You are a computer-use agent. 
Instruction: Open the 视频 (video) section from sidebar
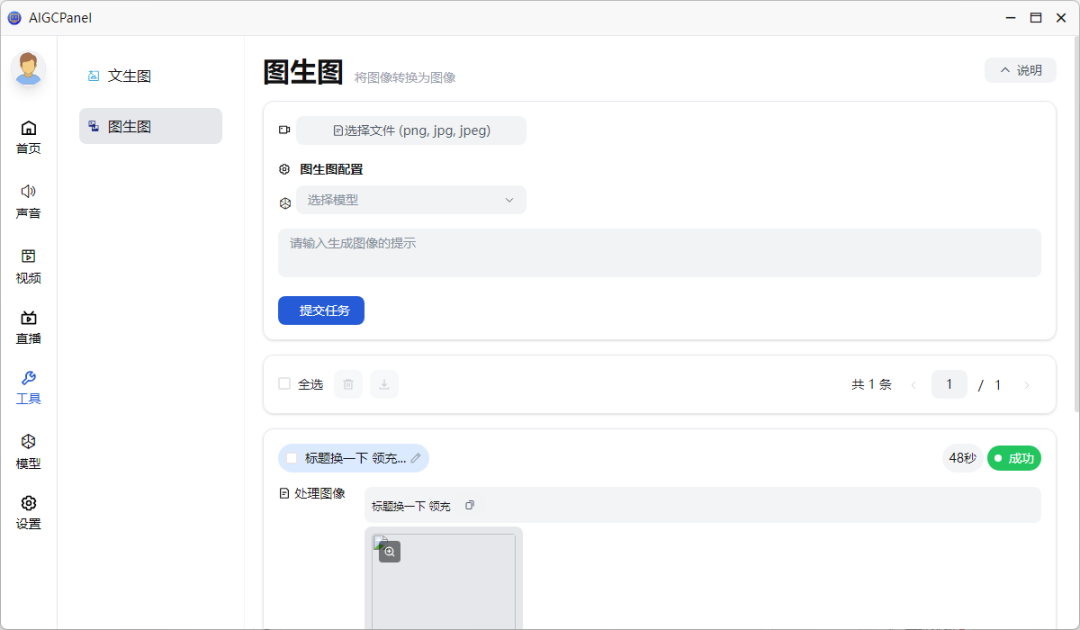(x=28, y=263)
